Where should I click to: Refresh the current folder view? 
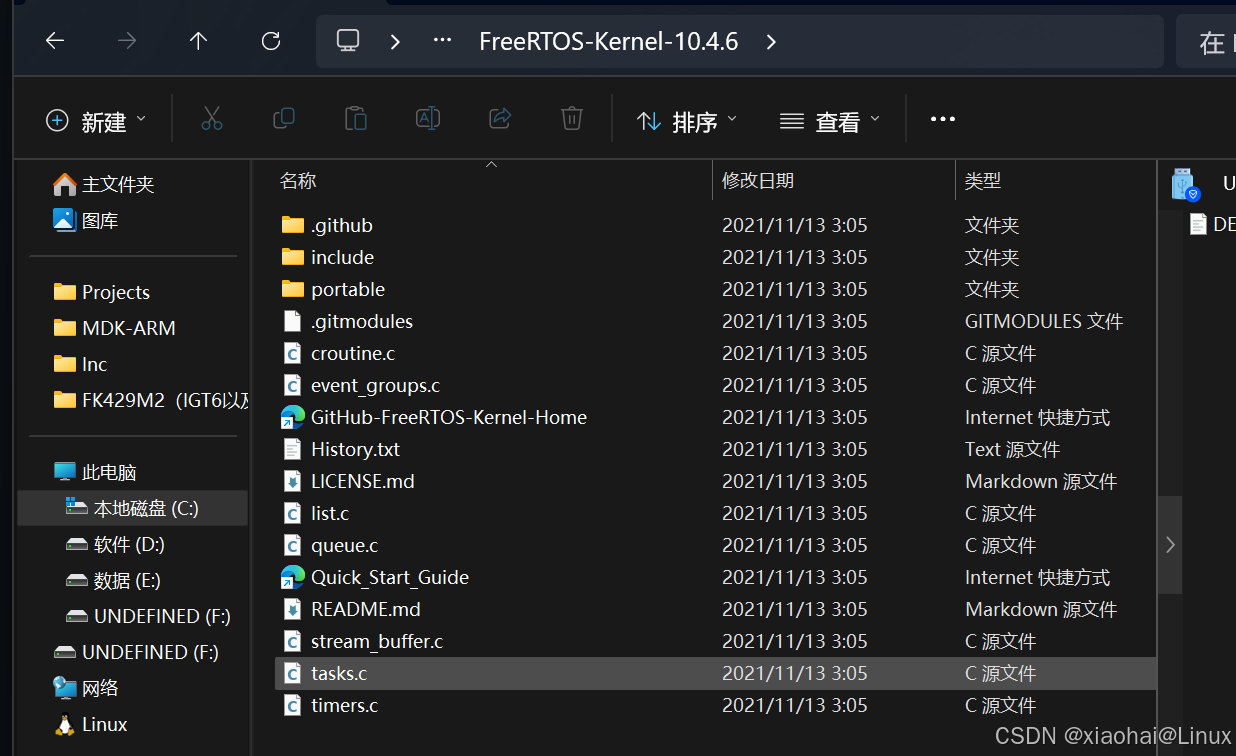pyautogui.click(x=270, y=41)
